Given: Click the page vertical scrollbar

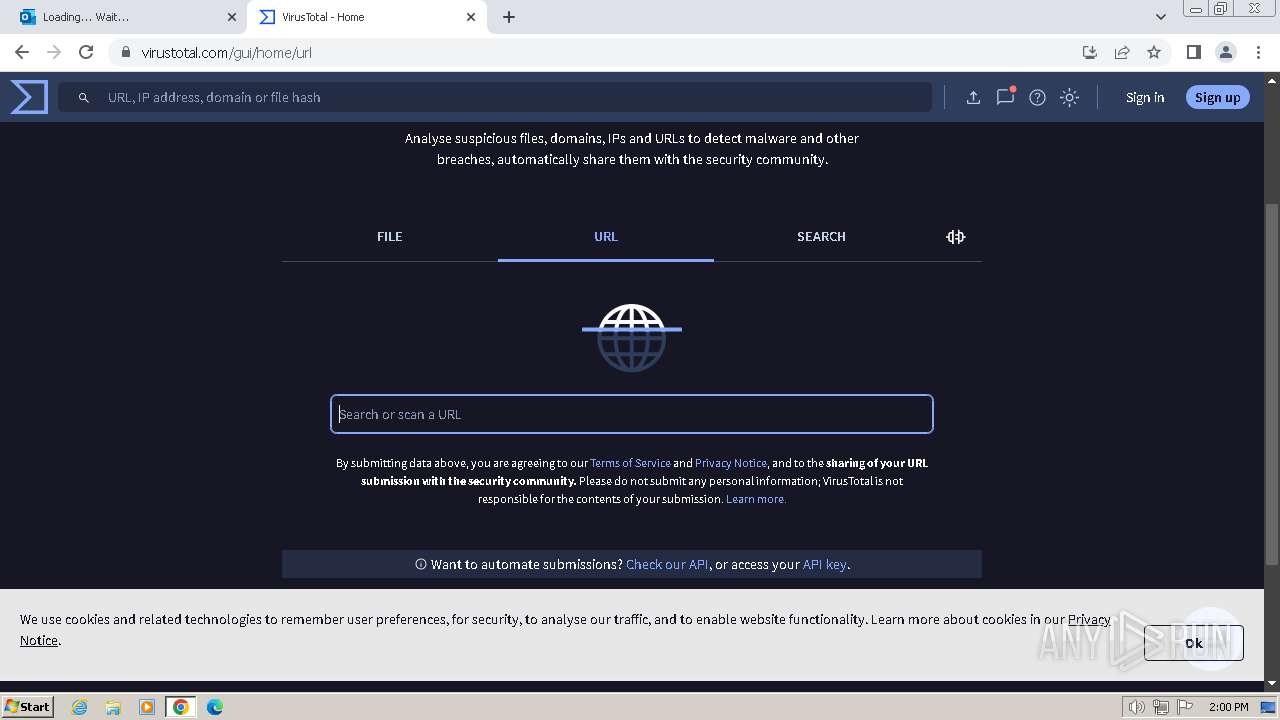Looking at the screenshot, I should (x=1272, y=383).
